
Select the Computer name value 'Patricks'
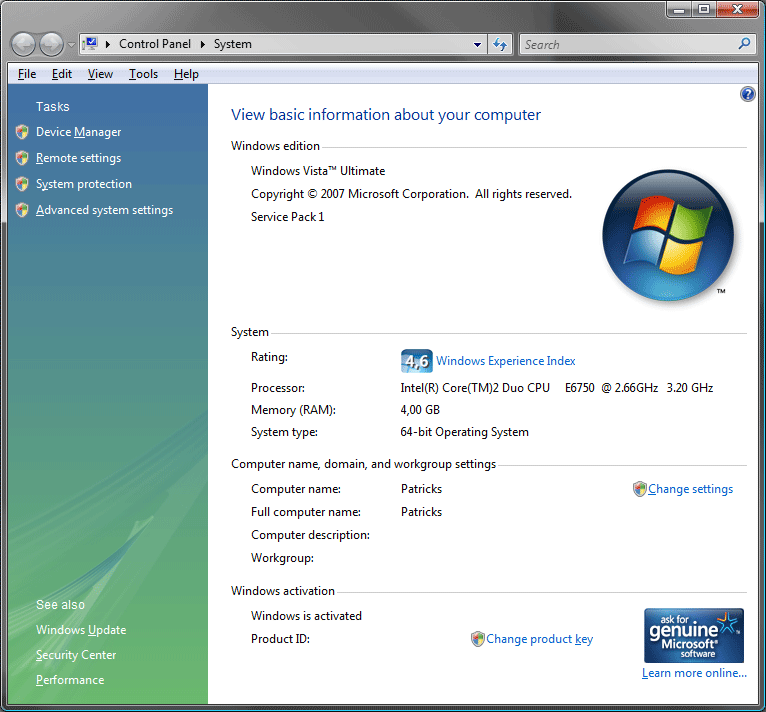click(x=421, y=489)
